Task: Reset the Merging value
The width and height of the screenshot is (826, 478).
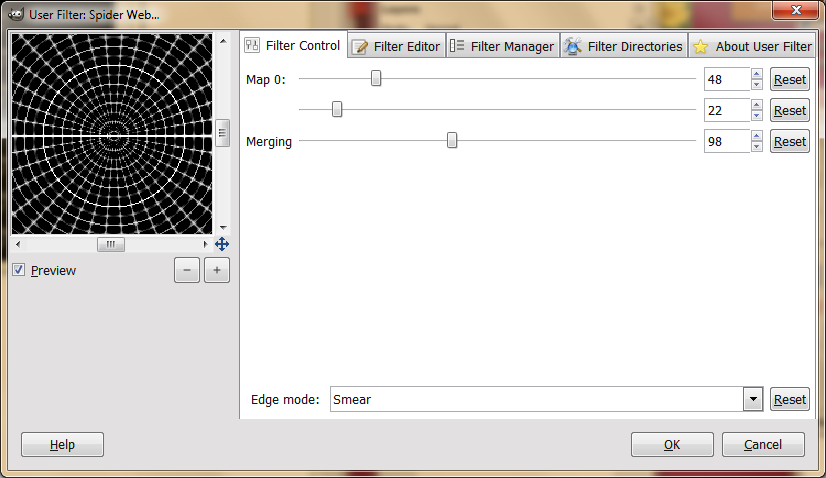Action: (790, 141)
